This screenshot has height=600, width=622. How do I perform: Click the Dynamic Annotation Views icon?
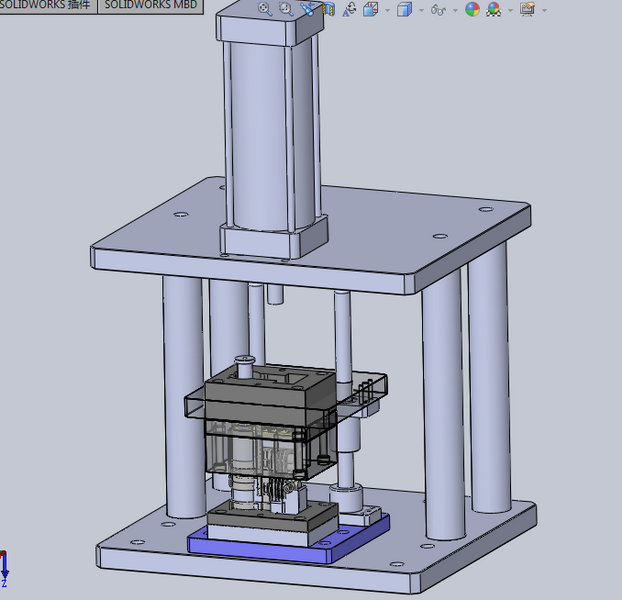349,9
